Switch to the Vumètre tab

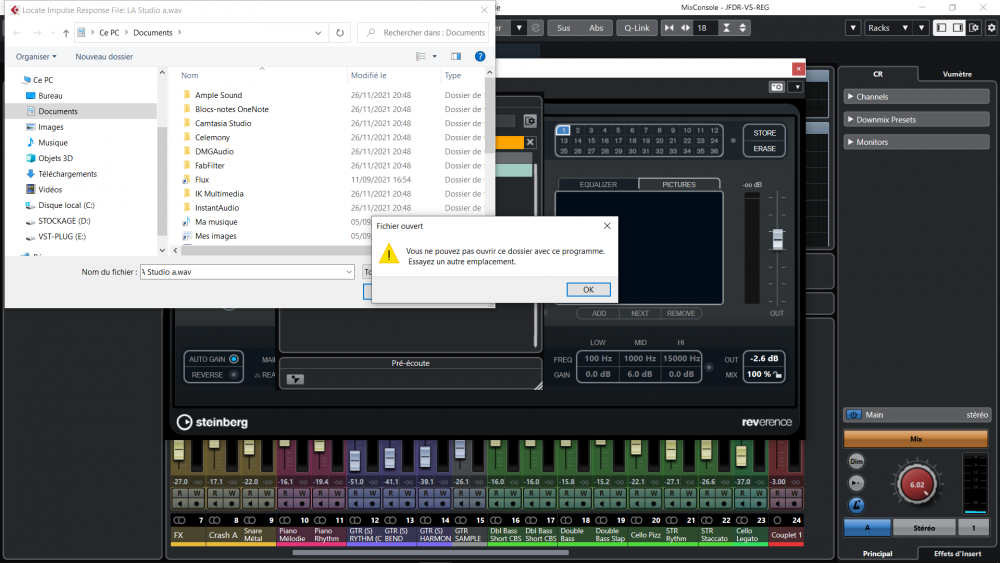coord(956,74)
